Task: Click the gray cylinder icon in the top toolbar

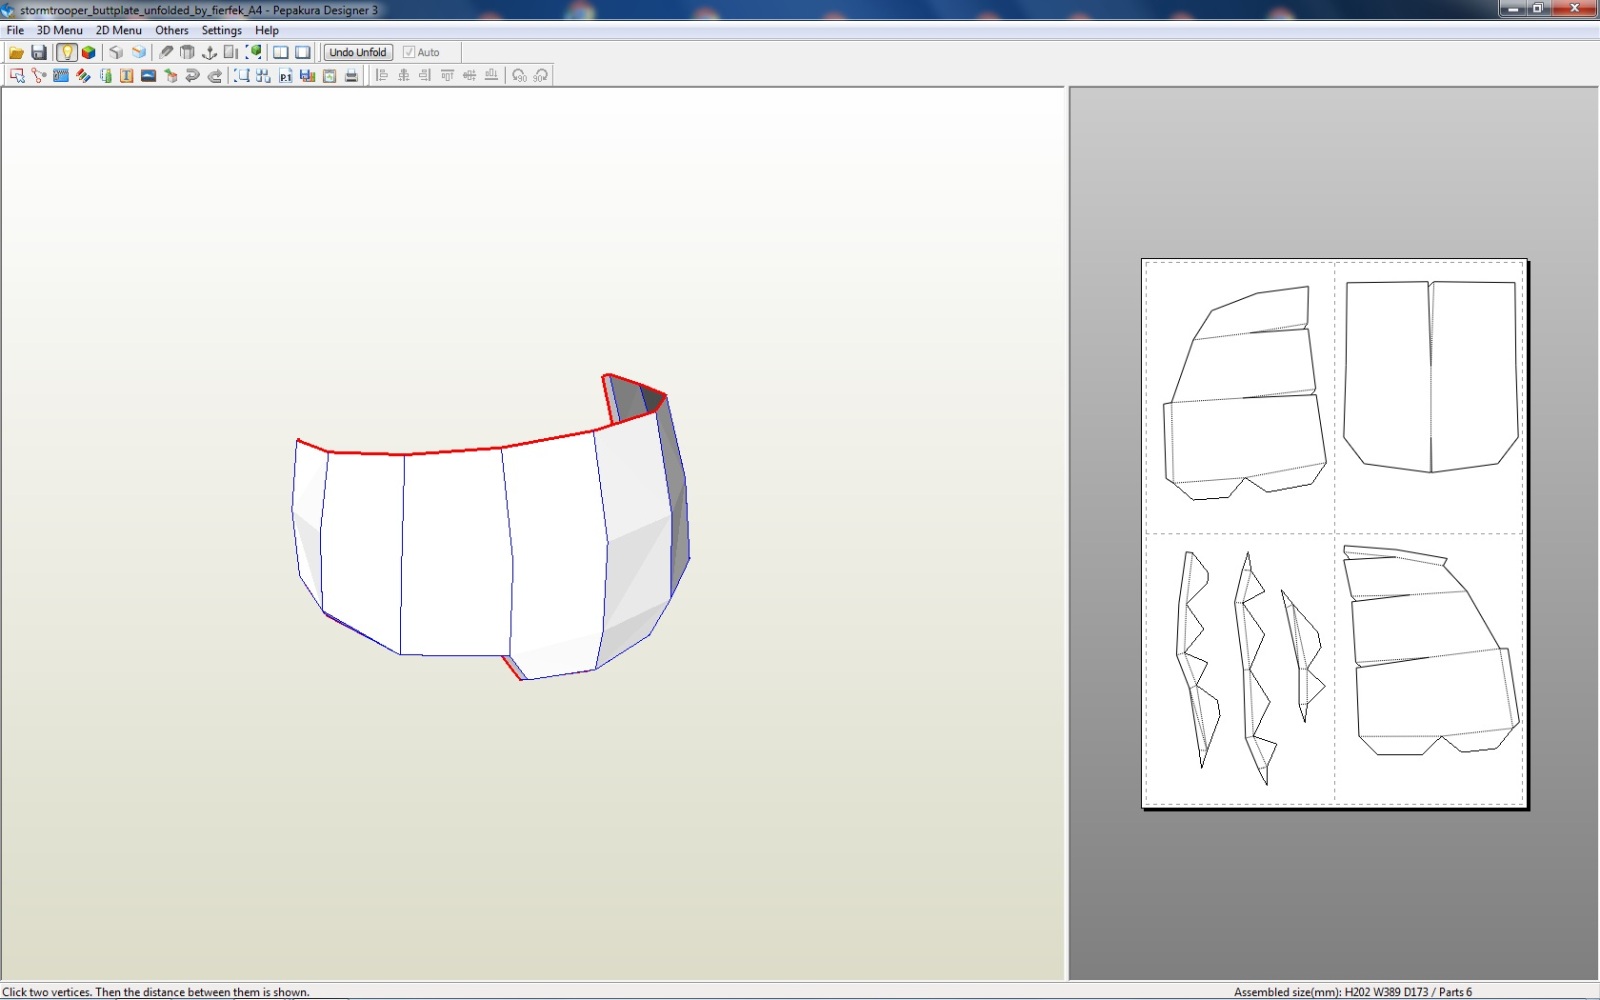Action: pos(187,52)
